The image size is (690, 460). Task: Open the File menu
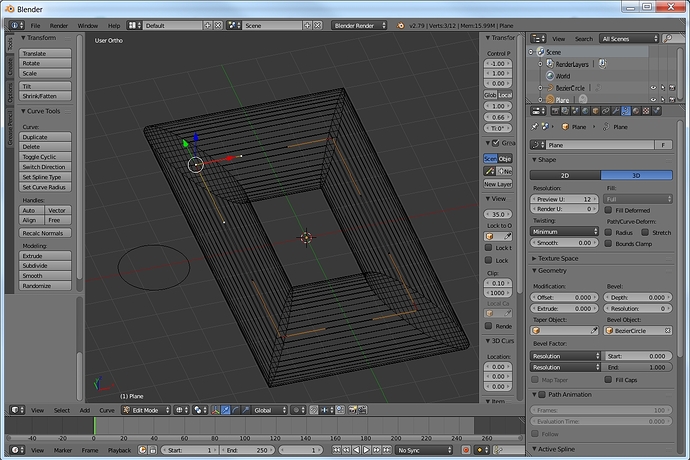click(x=35, y=26)
